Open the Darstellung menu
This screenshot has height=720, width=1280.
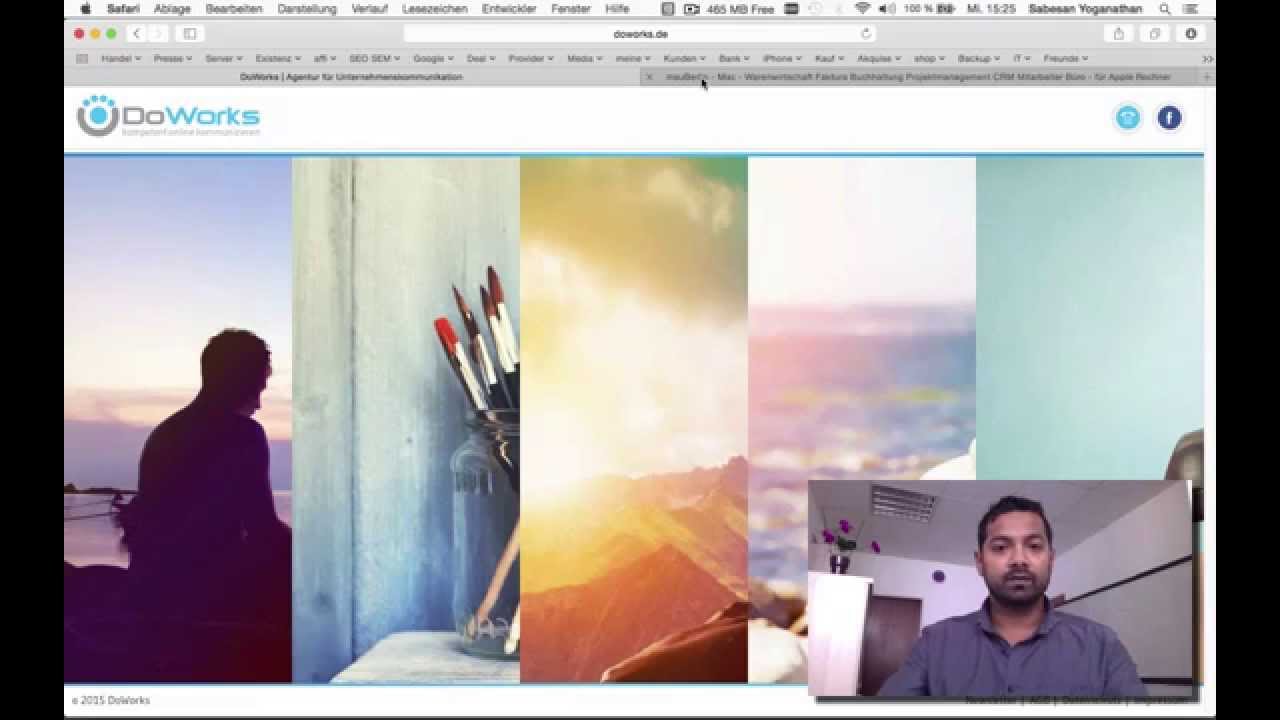pyautogui.click(x=307, y=9)
